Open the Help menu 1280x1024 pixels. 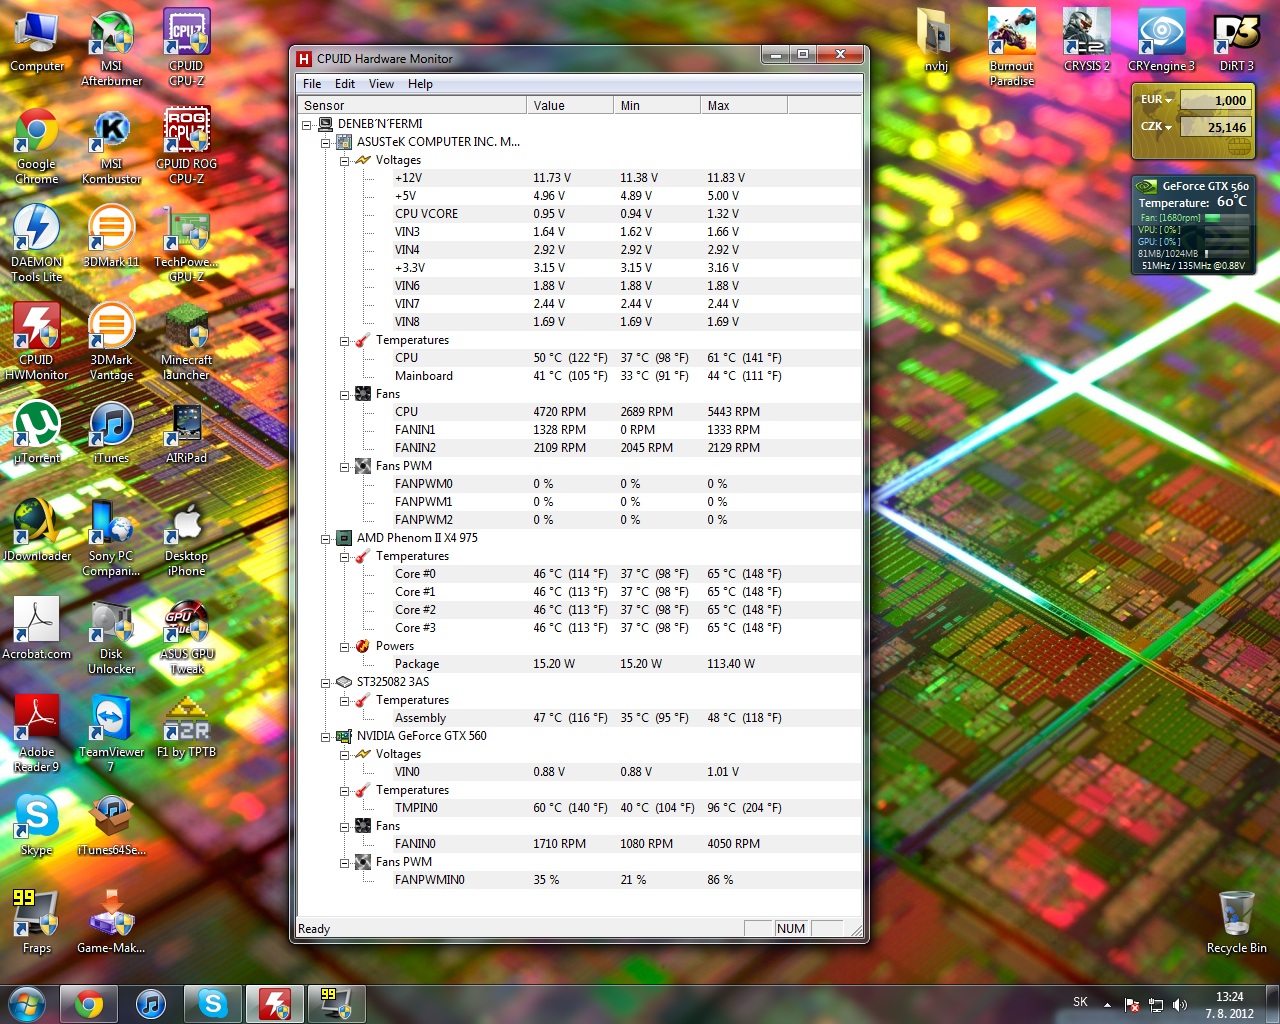click(420, 84)
